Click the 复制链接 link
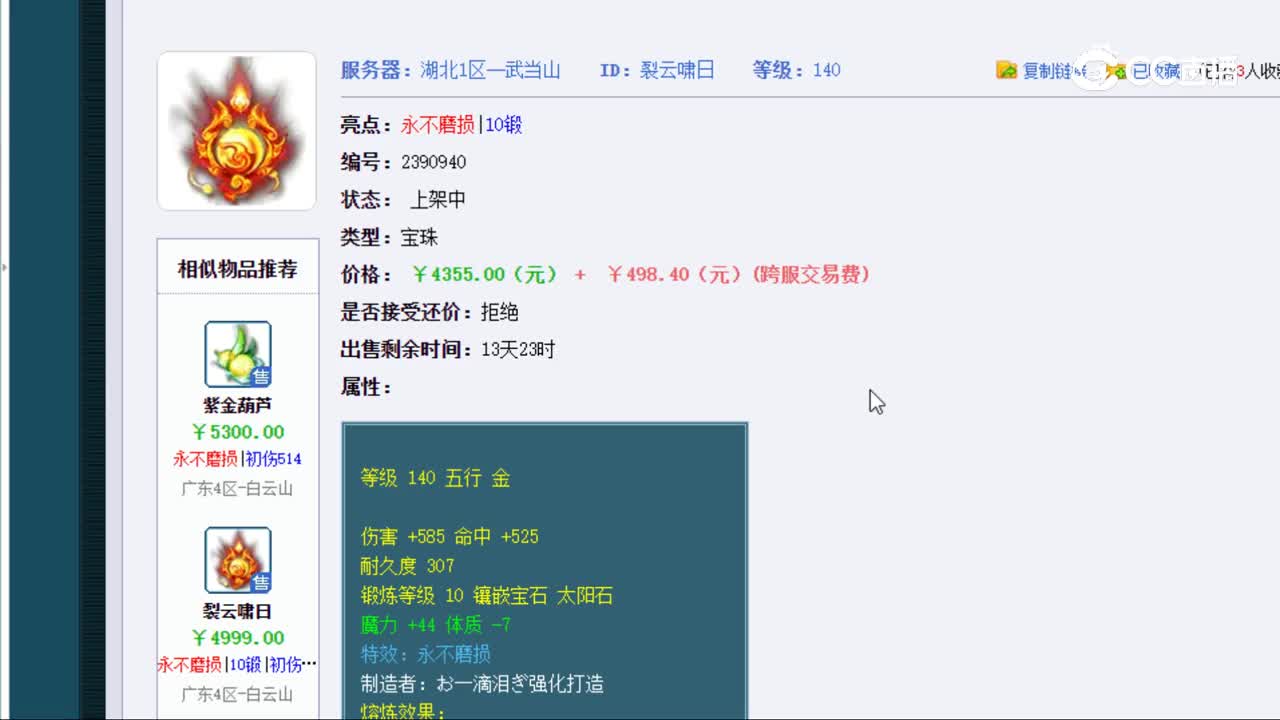This screenshot has height=720, width=1280. [x=1054, y=71]
